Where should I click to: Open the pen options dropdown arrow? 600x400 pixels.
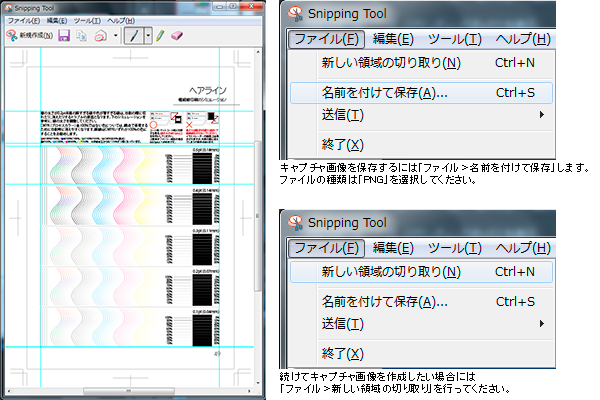tap(148, 36)
